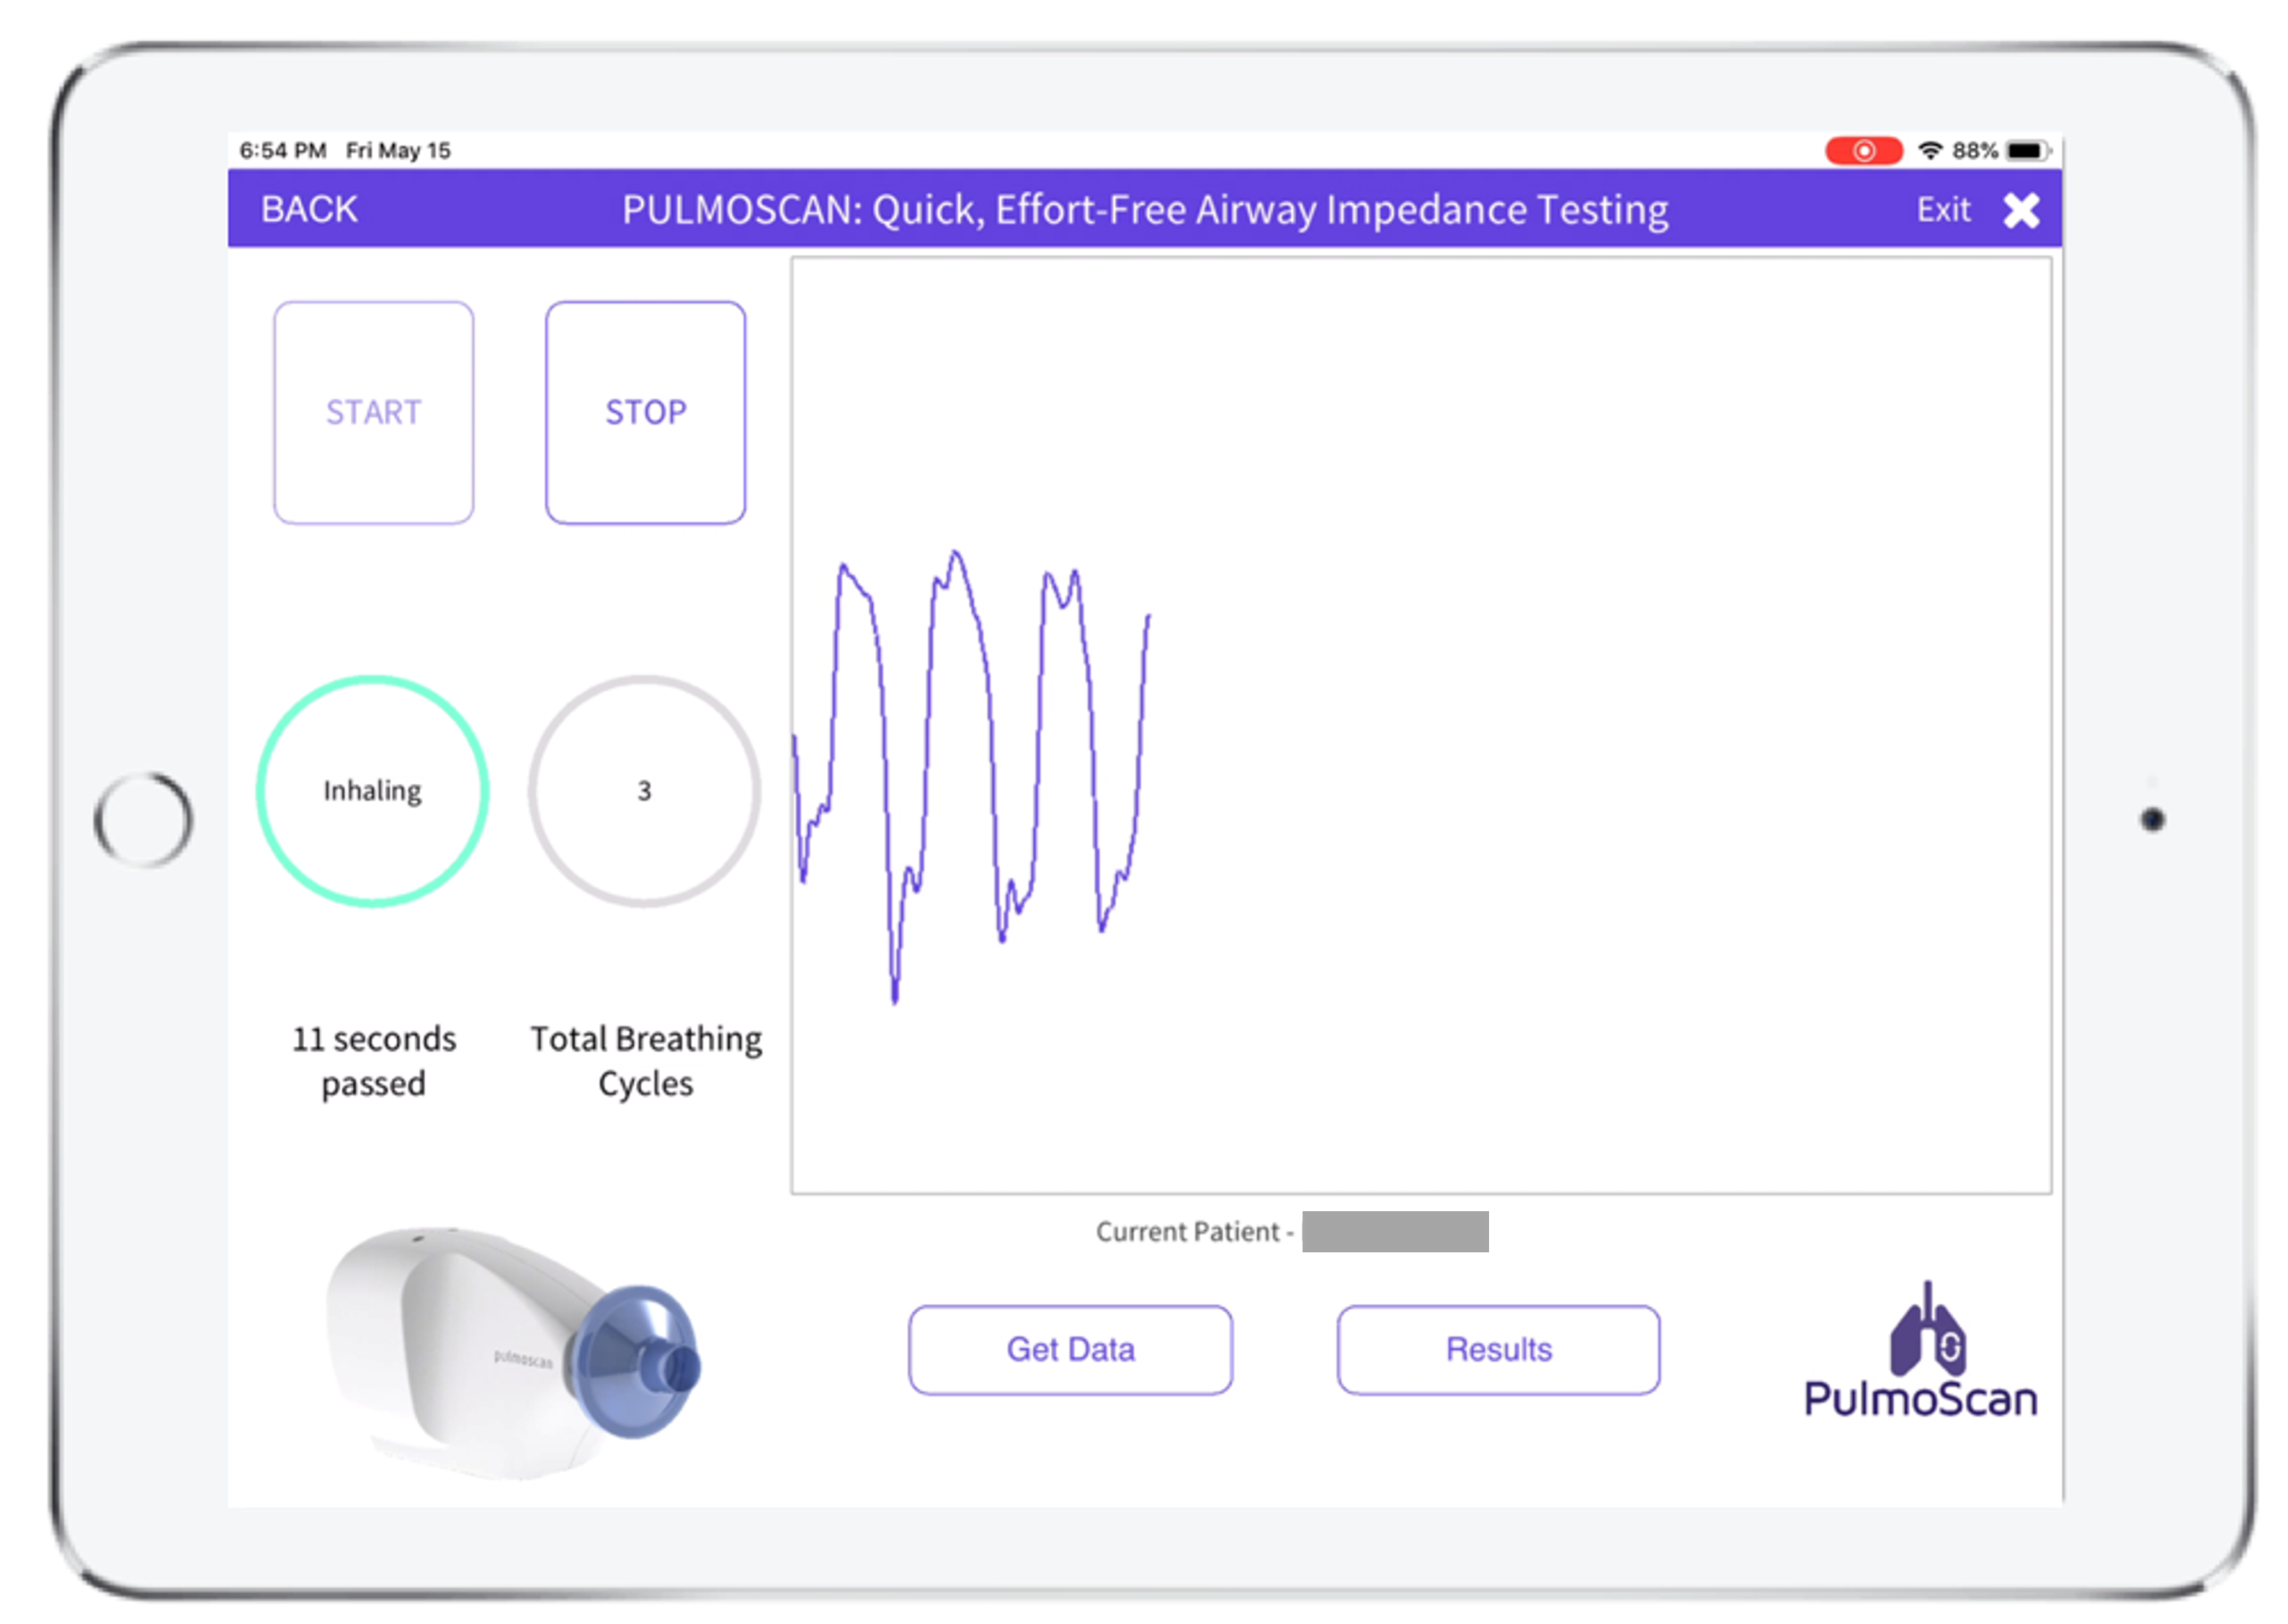Tap the 6:54 PM clock display
Viewport: 2288px width, 1624px height.
283,151
